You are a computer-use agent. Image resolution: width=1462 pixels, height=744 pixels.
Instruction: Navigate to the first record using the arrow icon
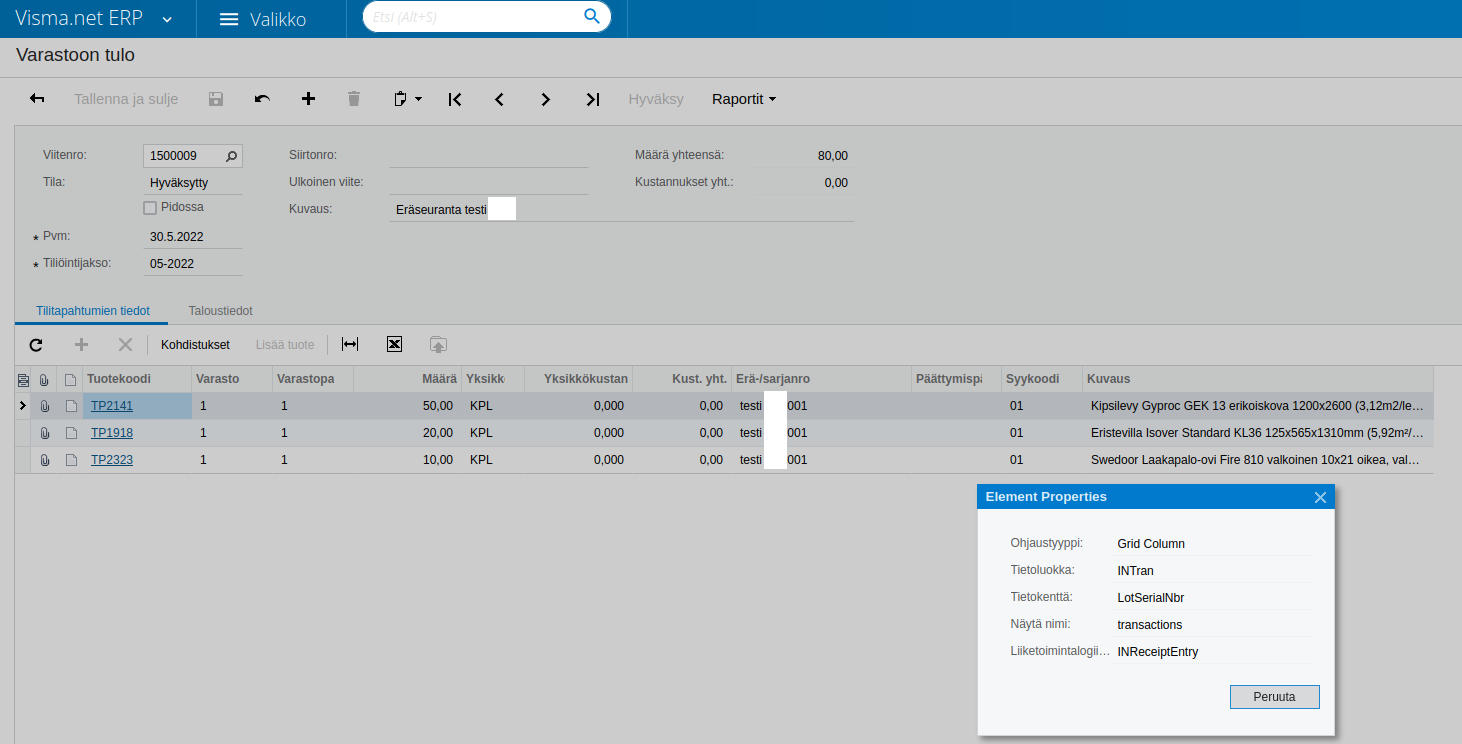pyautogui.click(x=454, y=99)
